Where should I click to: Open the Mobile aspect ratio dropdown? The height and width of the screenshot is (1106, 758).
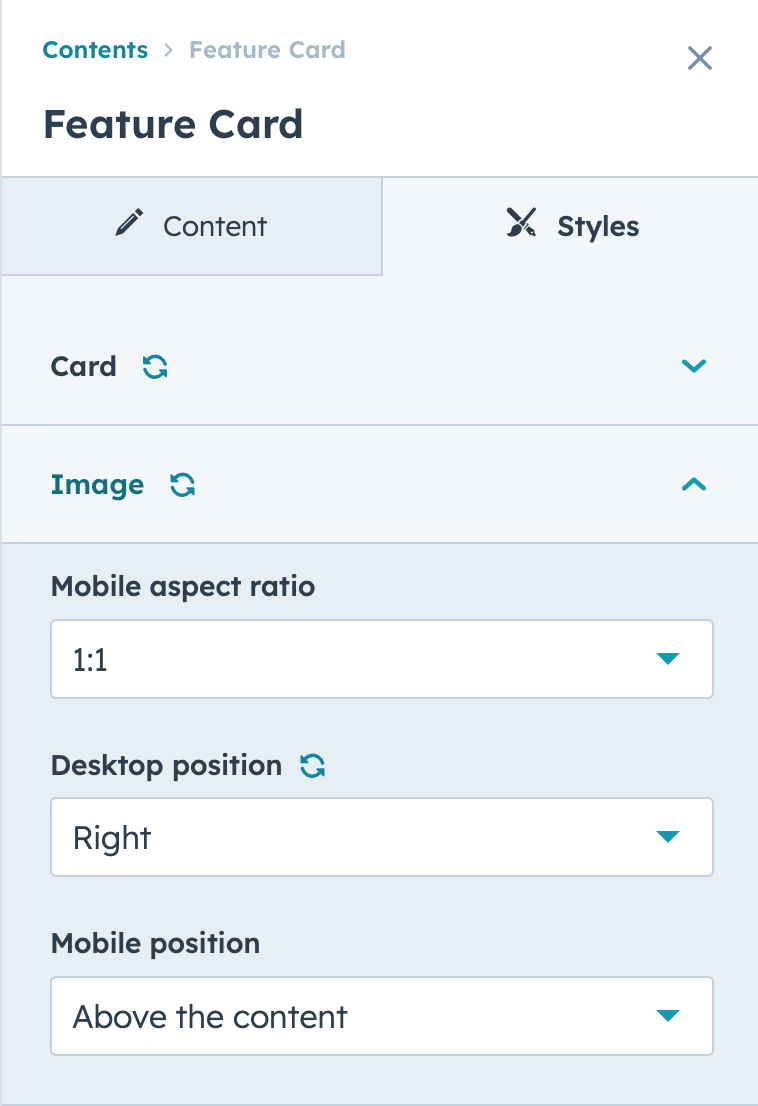coord(381,659)
